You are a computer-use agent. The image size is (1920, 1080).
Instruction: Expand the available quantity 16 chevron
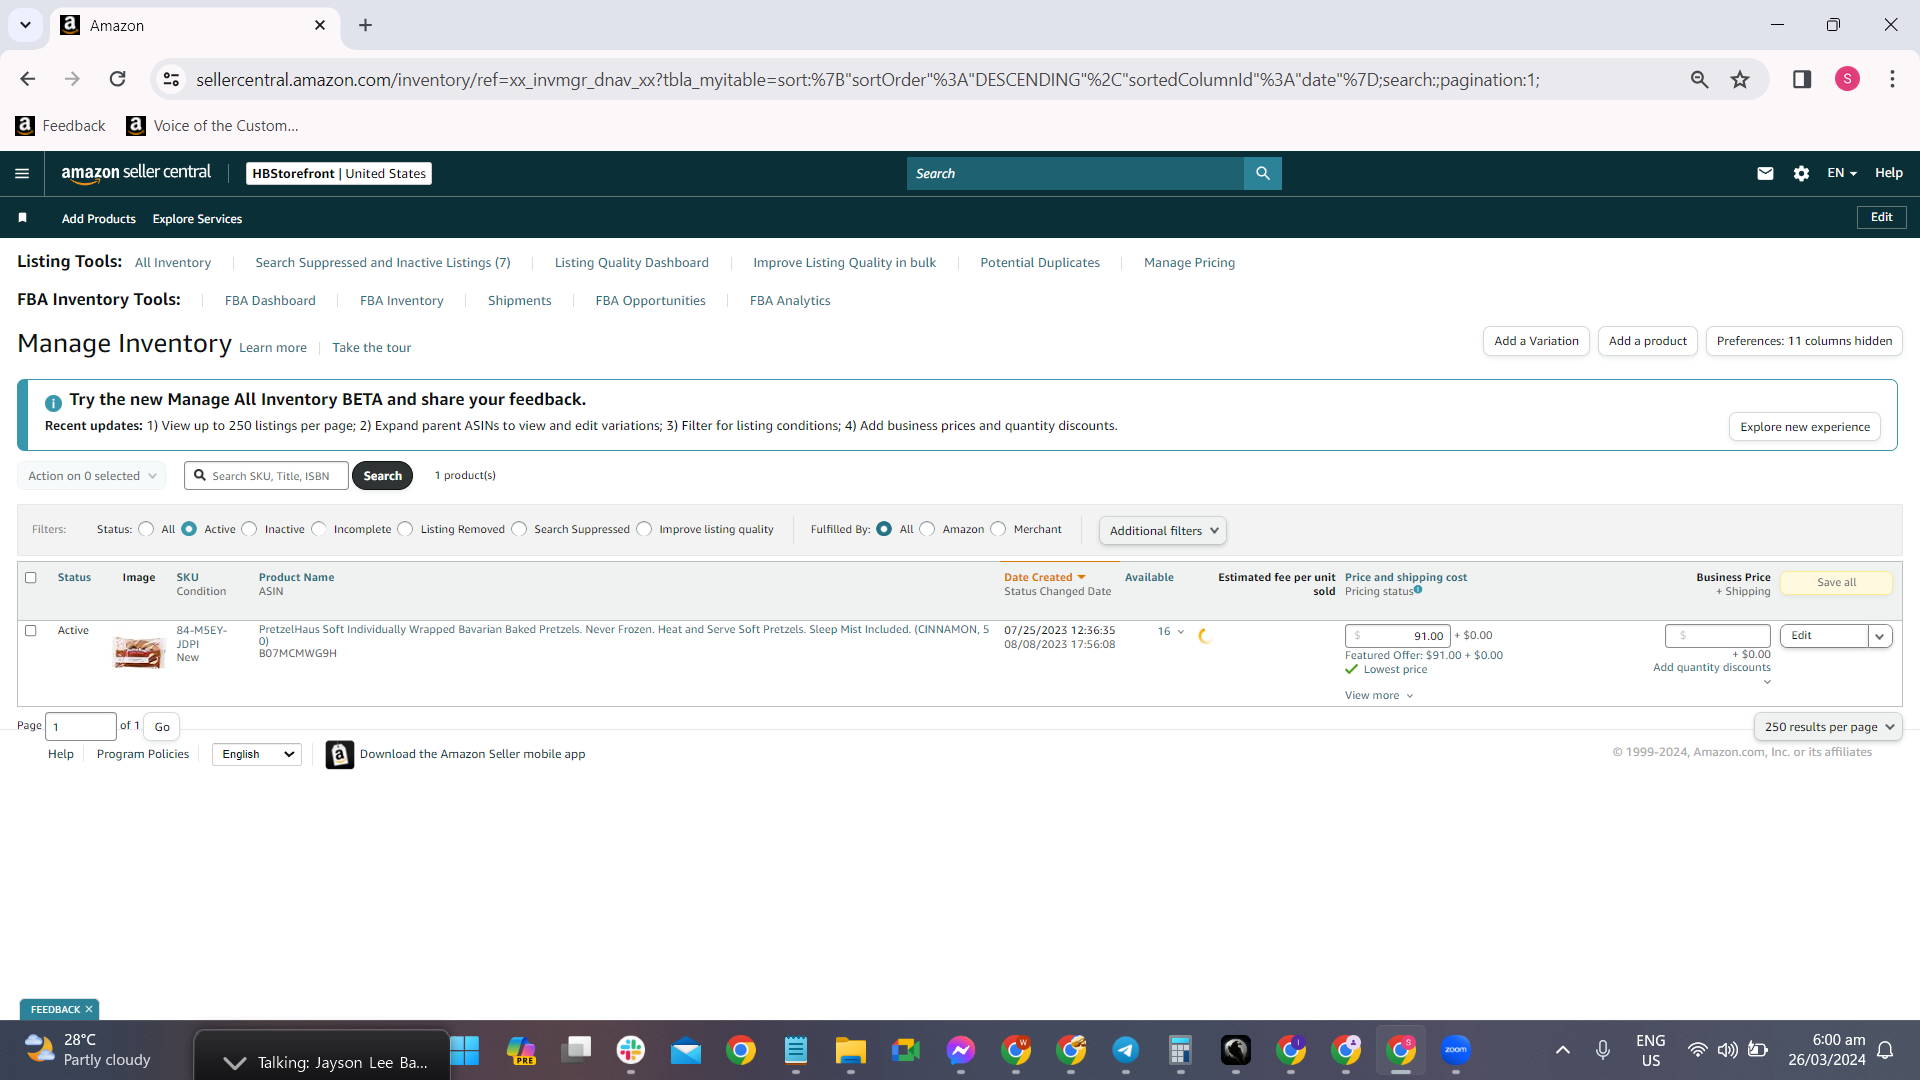pyautogui.click(x=1181, y=632)
